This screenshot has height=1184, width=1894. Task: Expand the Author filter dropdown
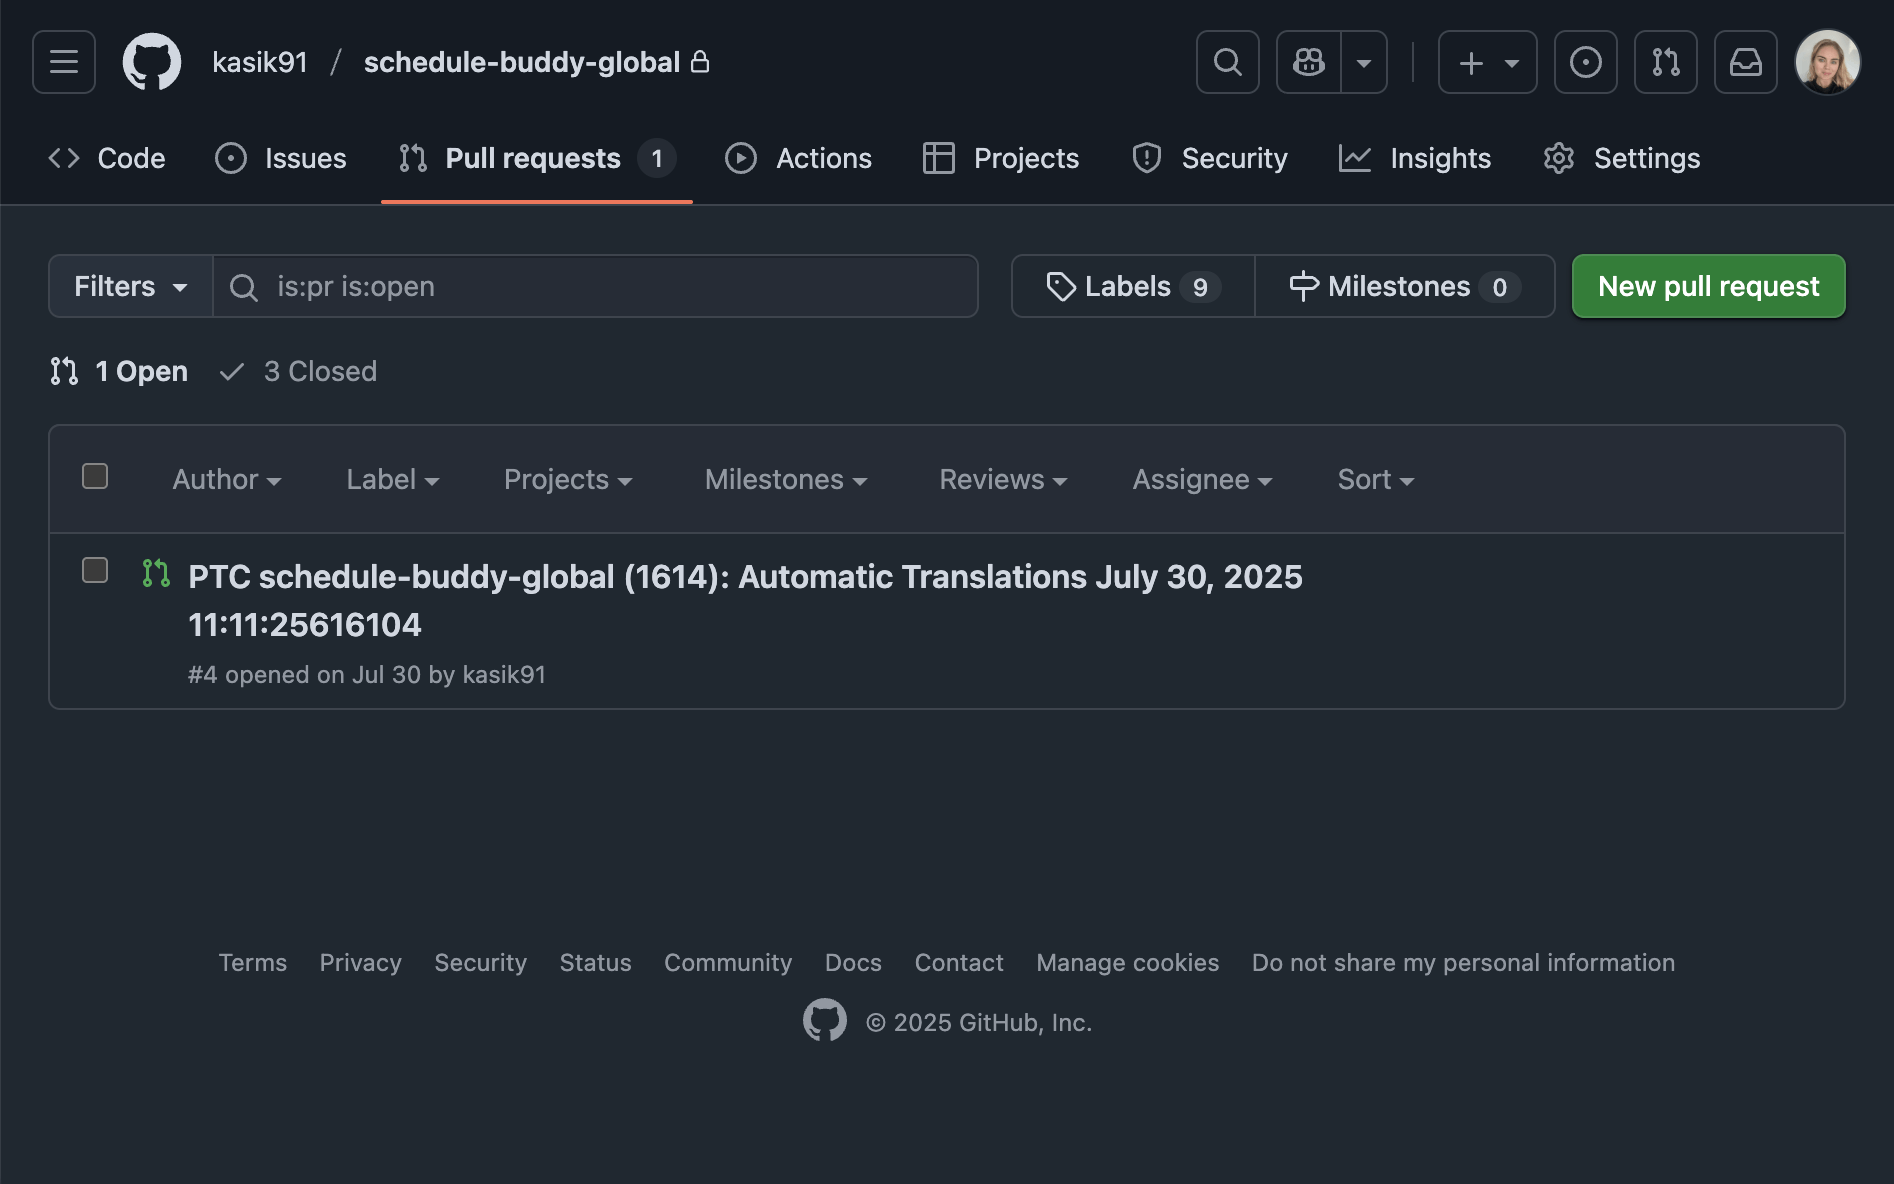(226, 479)
